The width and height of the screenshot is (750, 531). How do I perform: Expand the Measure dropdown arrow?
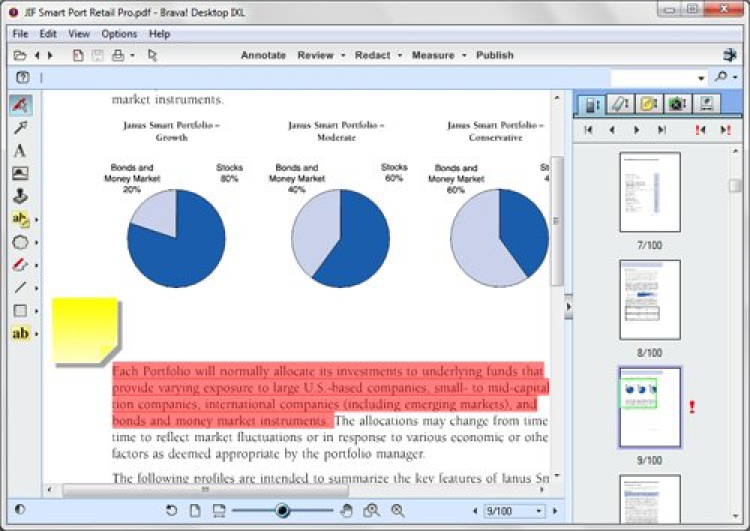tap(464, 55)
